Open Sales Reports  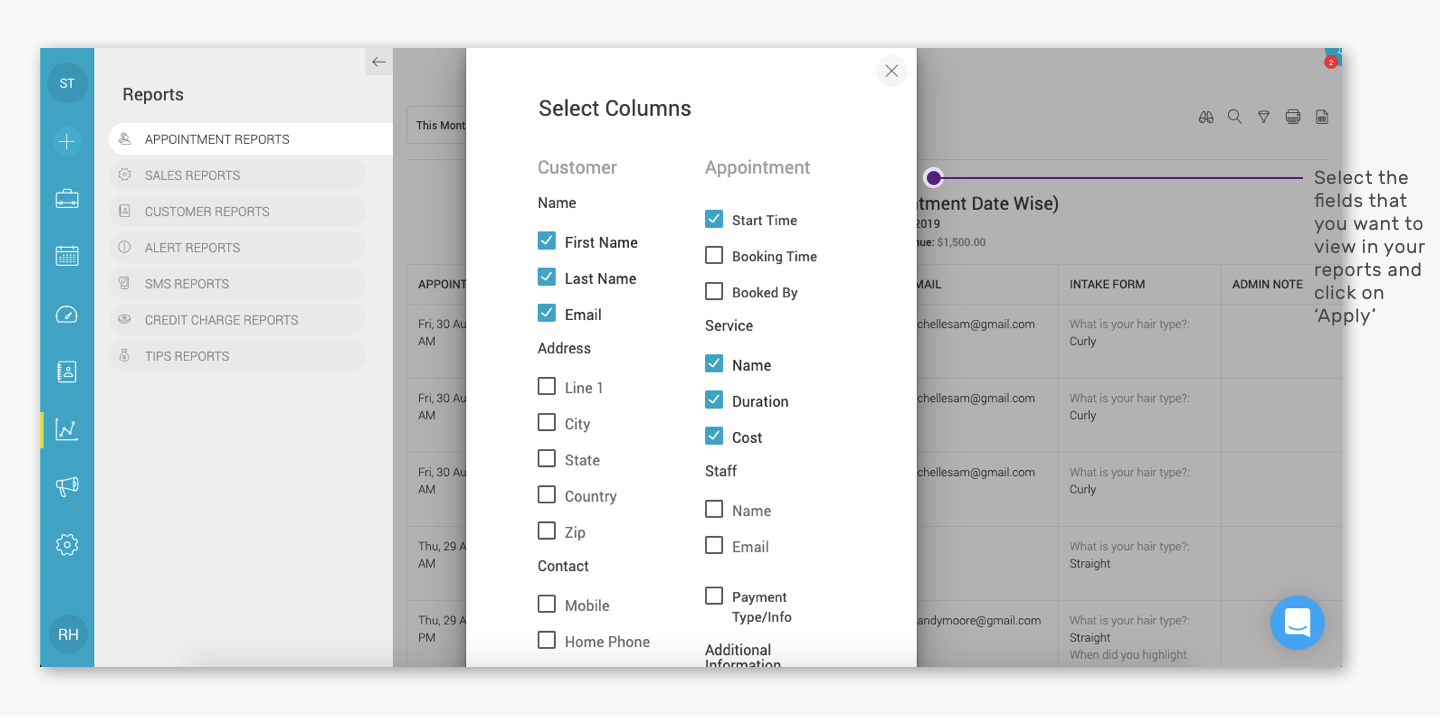pyautogui.click(x=237, y=175)
